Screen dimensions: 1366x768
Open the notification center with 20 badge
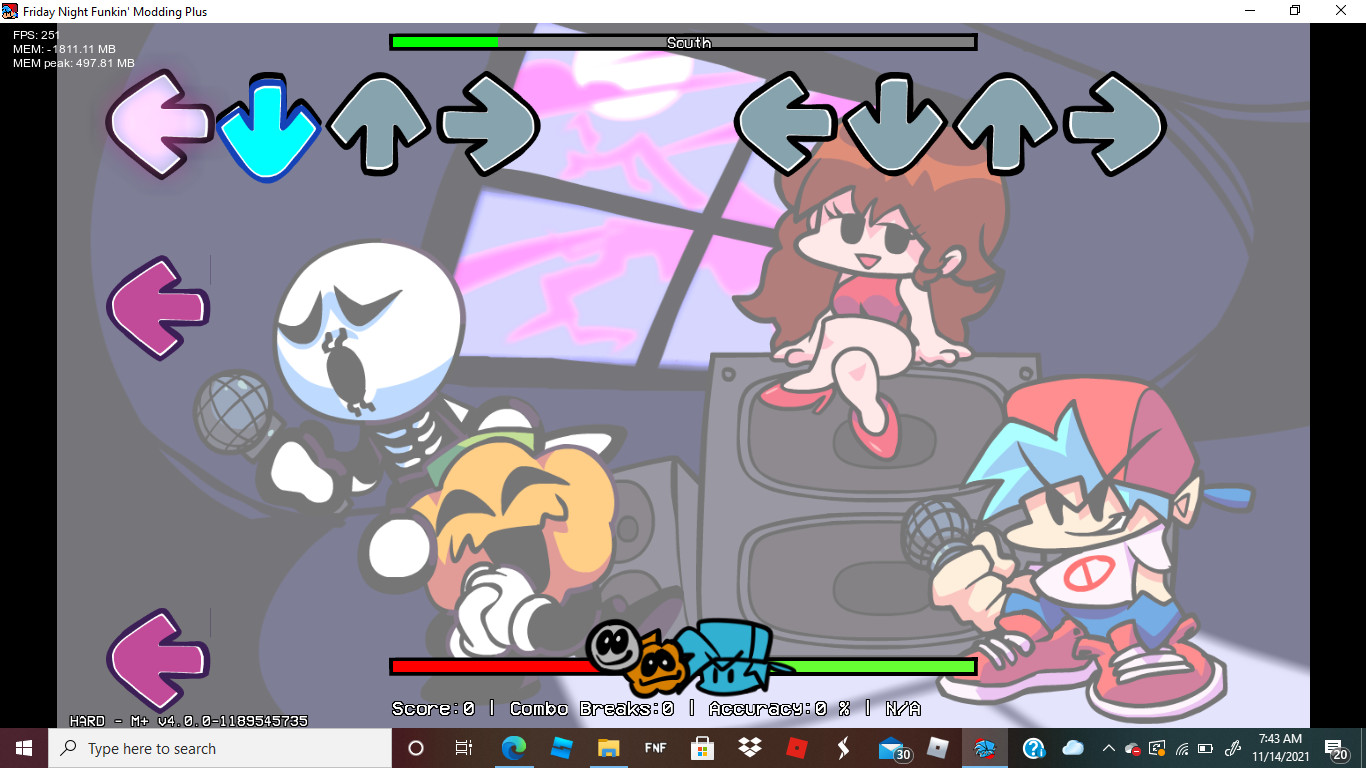pyautogui.click(x=1337, y=748)
